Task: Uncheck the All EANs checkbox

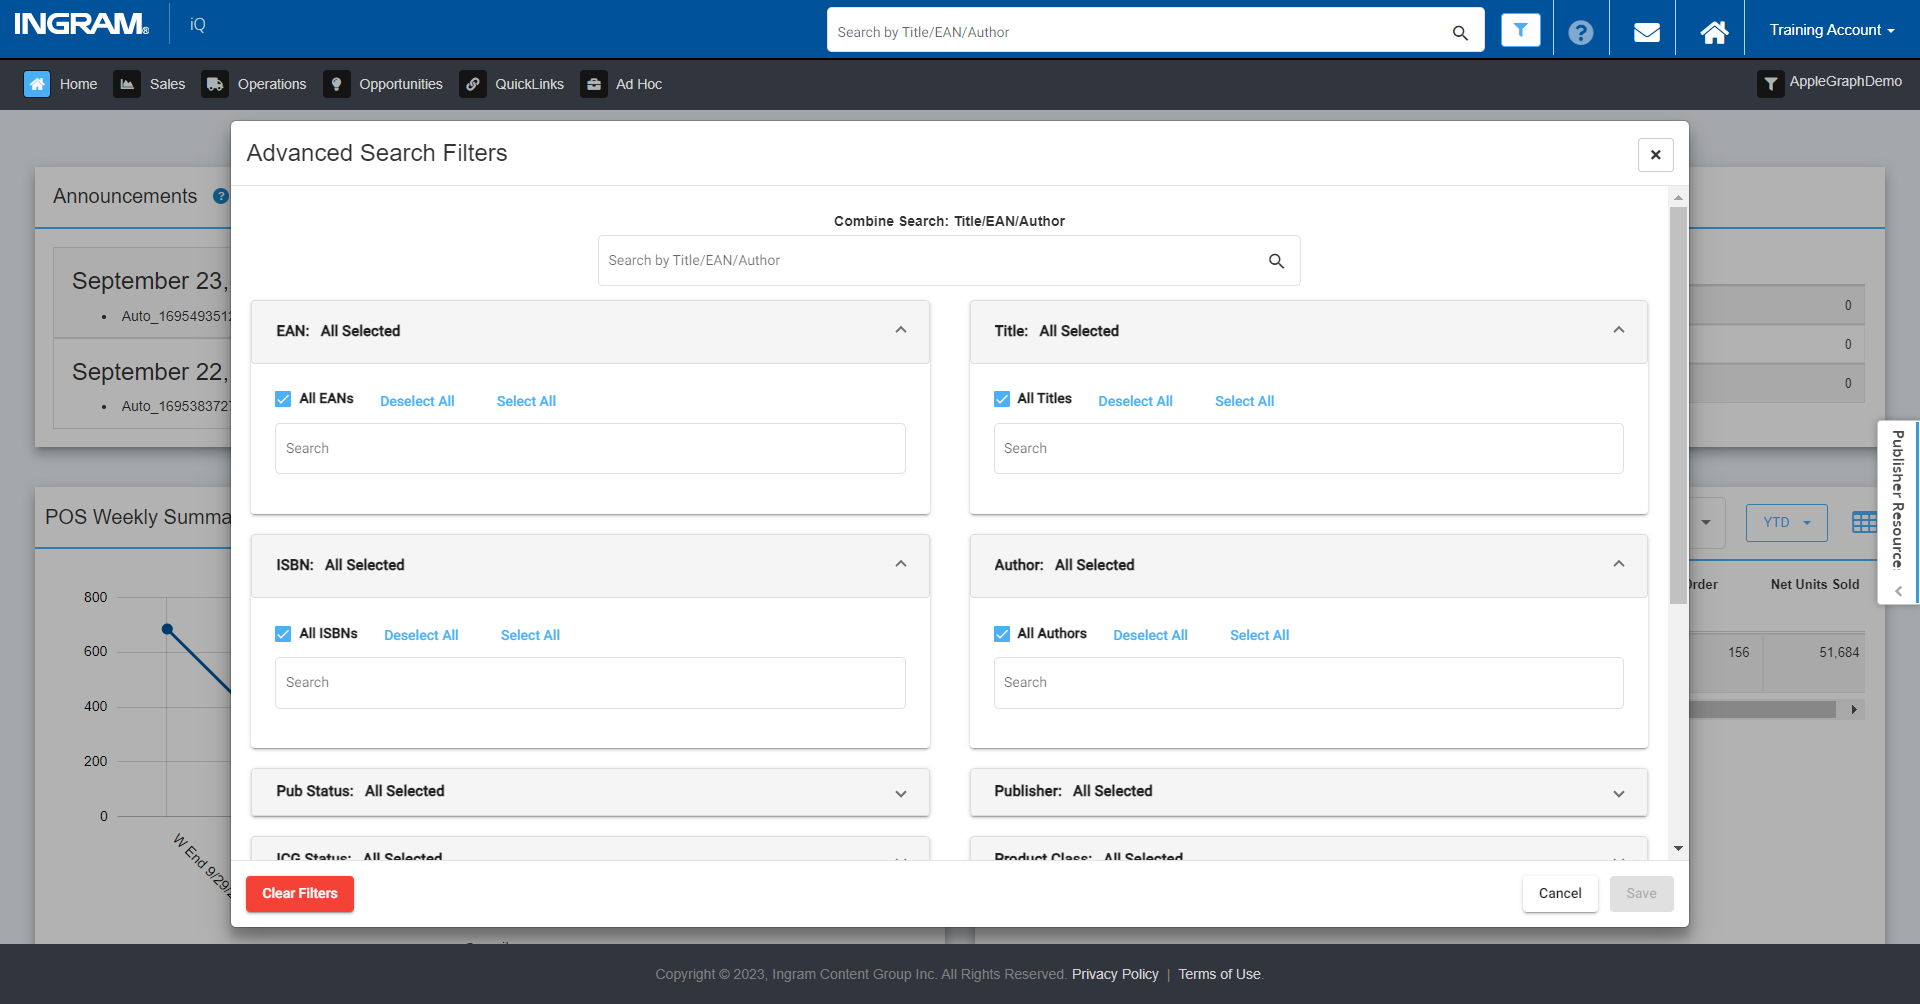Action: pos(283,398)
